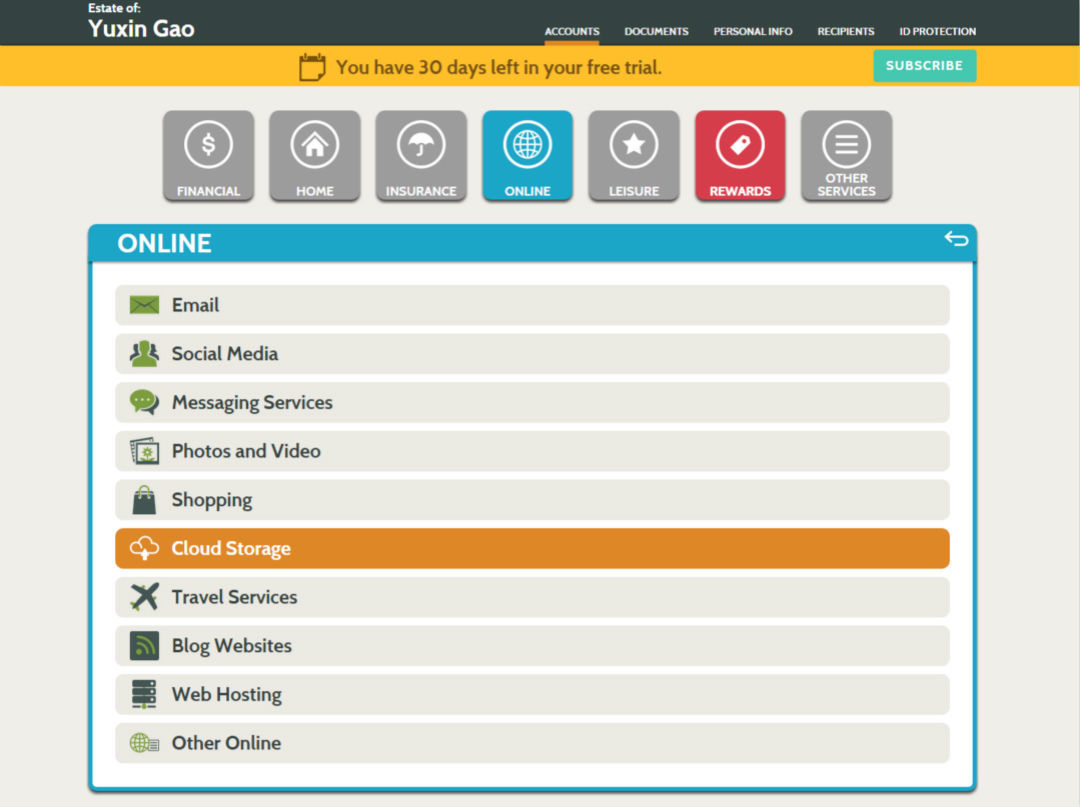
Task: Open the Rewards tag tile
Action: click(x=740, y=155)
